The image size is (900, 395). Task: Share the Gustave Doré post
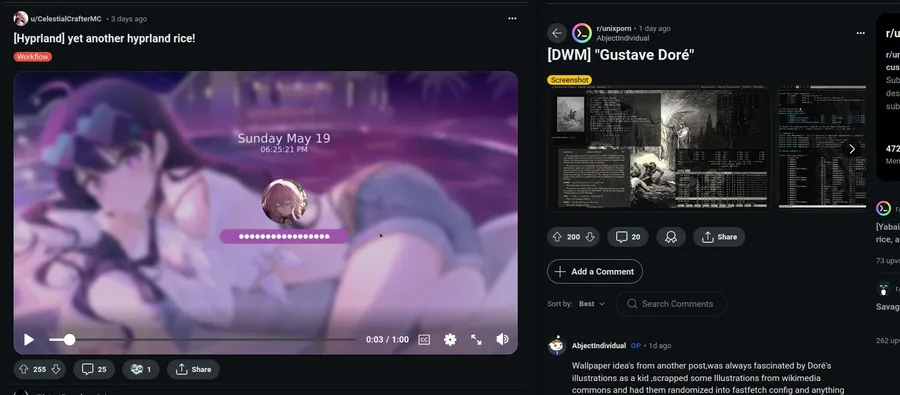point(719,237)
